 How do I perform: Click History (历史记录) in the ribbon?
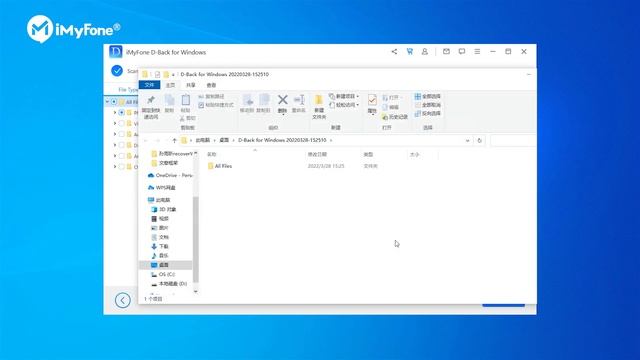coord(395,117)
